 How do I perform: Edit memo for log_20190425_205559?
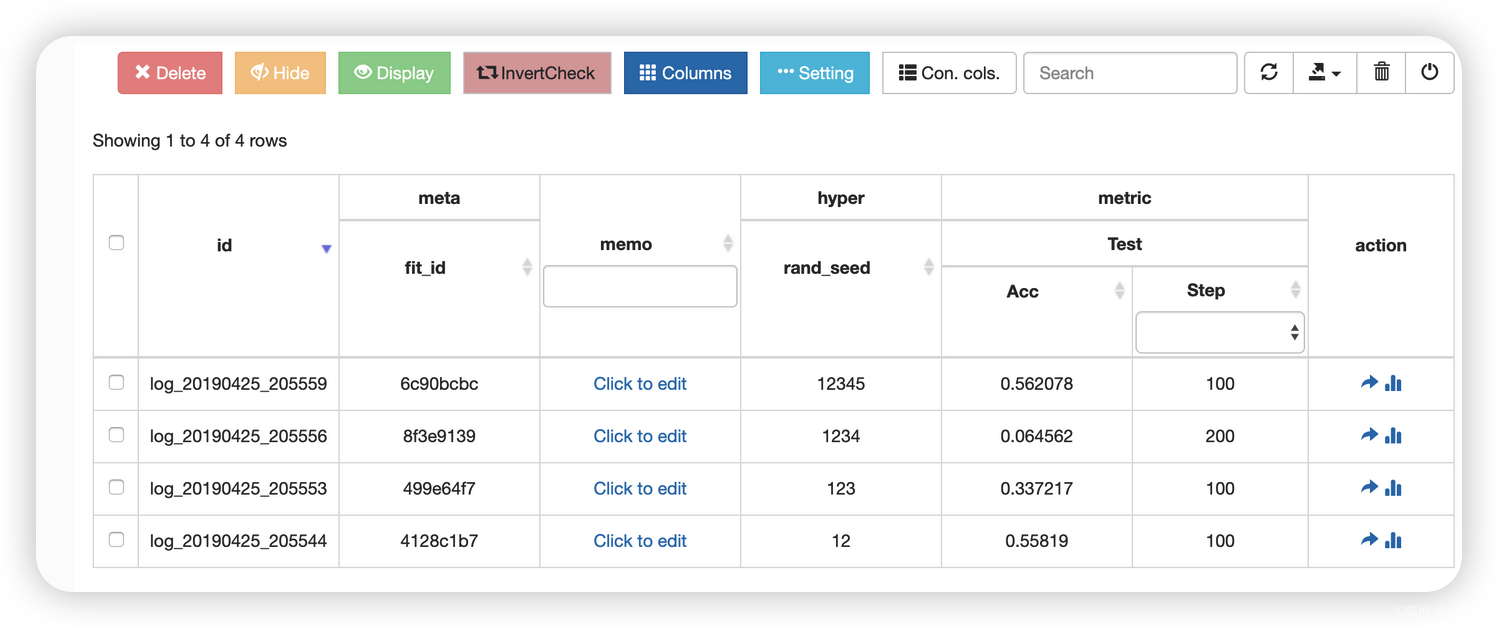[640, 384]
